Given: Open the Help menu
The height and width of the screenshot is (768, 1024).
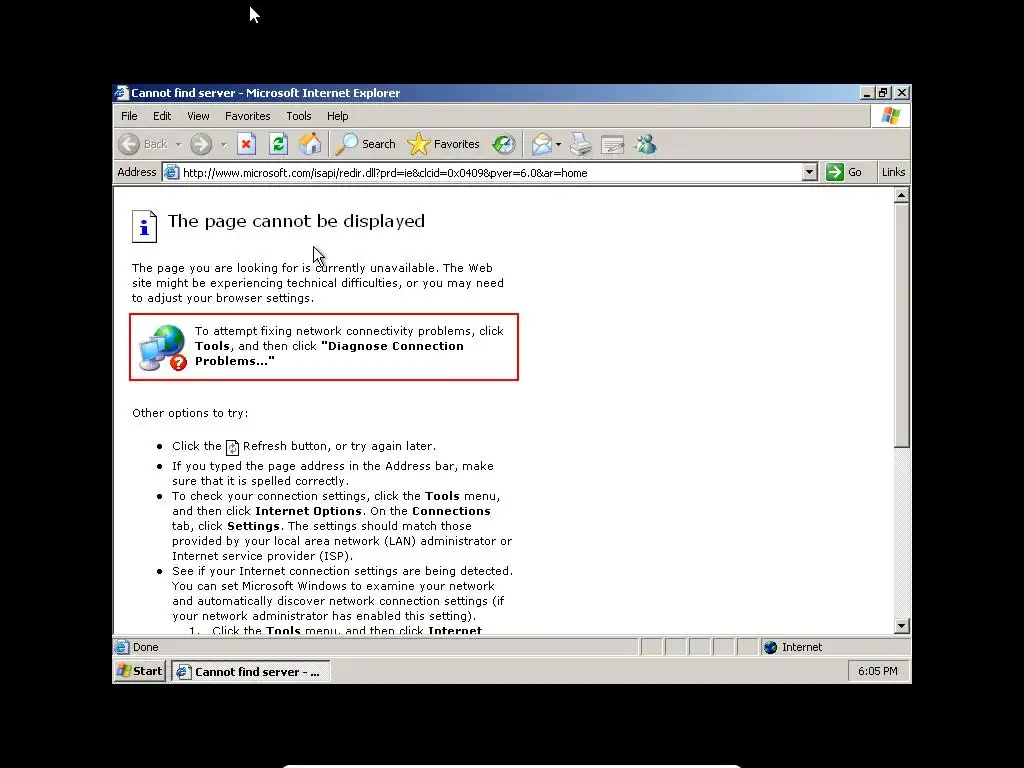Looking at the screenshot, I should [338, 116].
